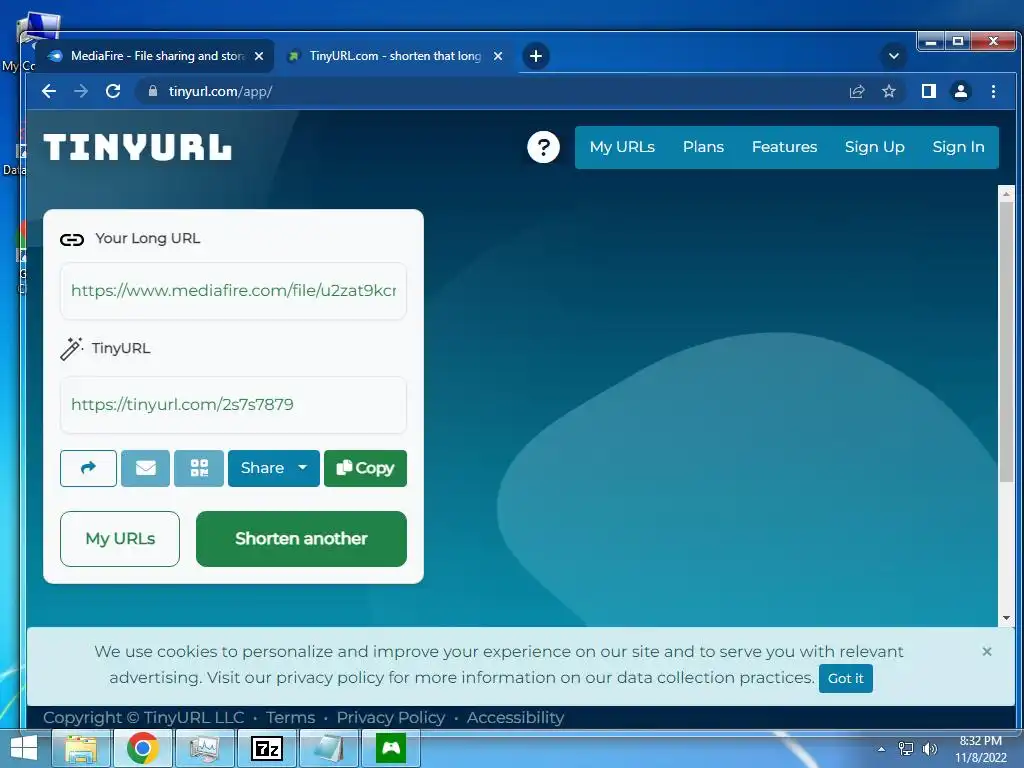This screenshot has width=1024, height=768.
Task: Click the TinyURL logo
Action: pyautogui.click(x=138, y=147)
